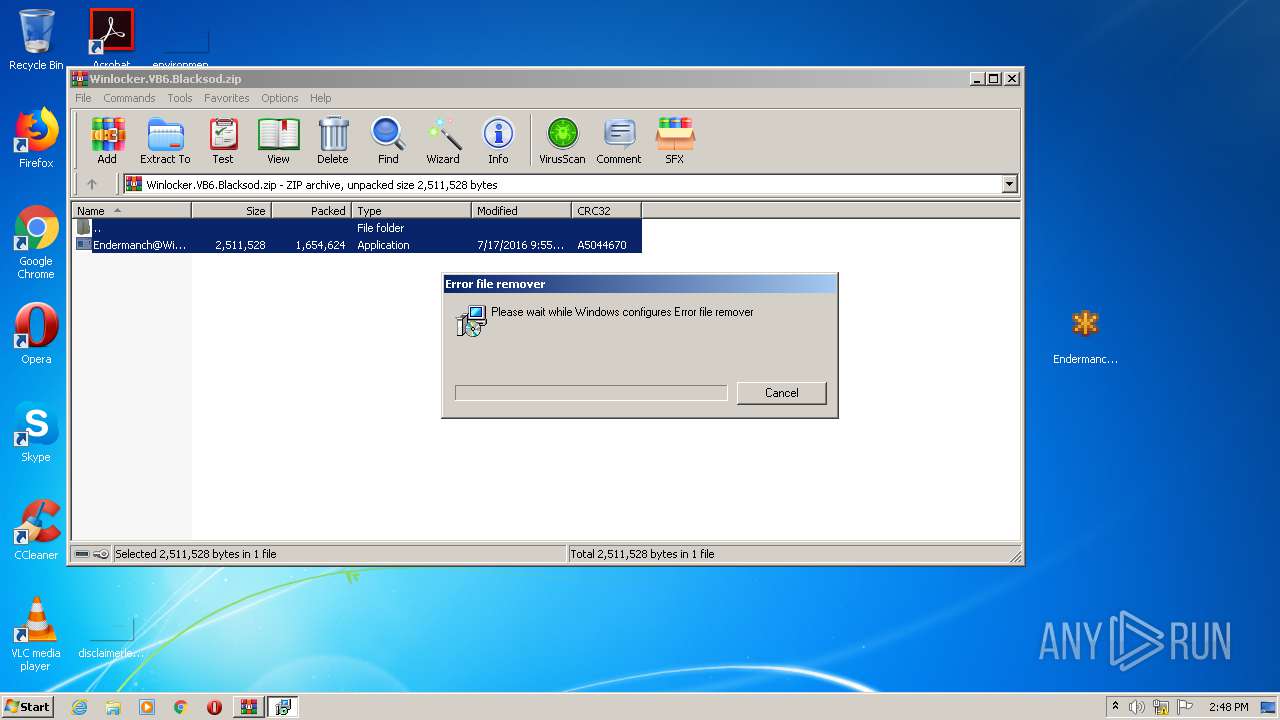Image resolution: width=1280 pixels, height=720 pixels.
Task: Open Skype desktop shortcut
Action: 36,432
